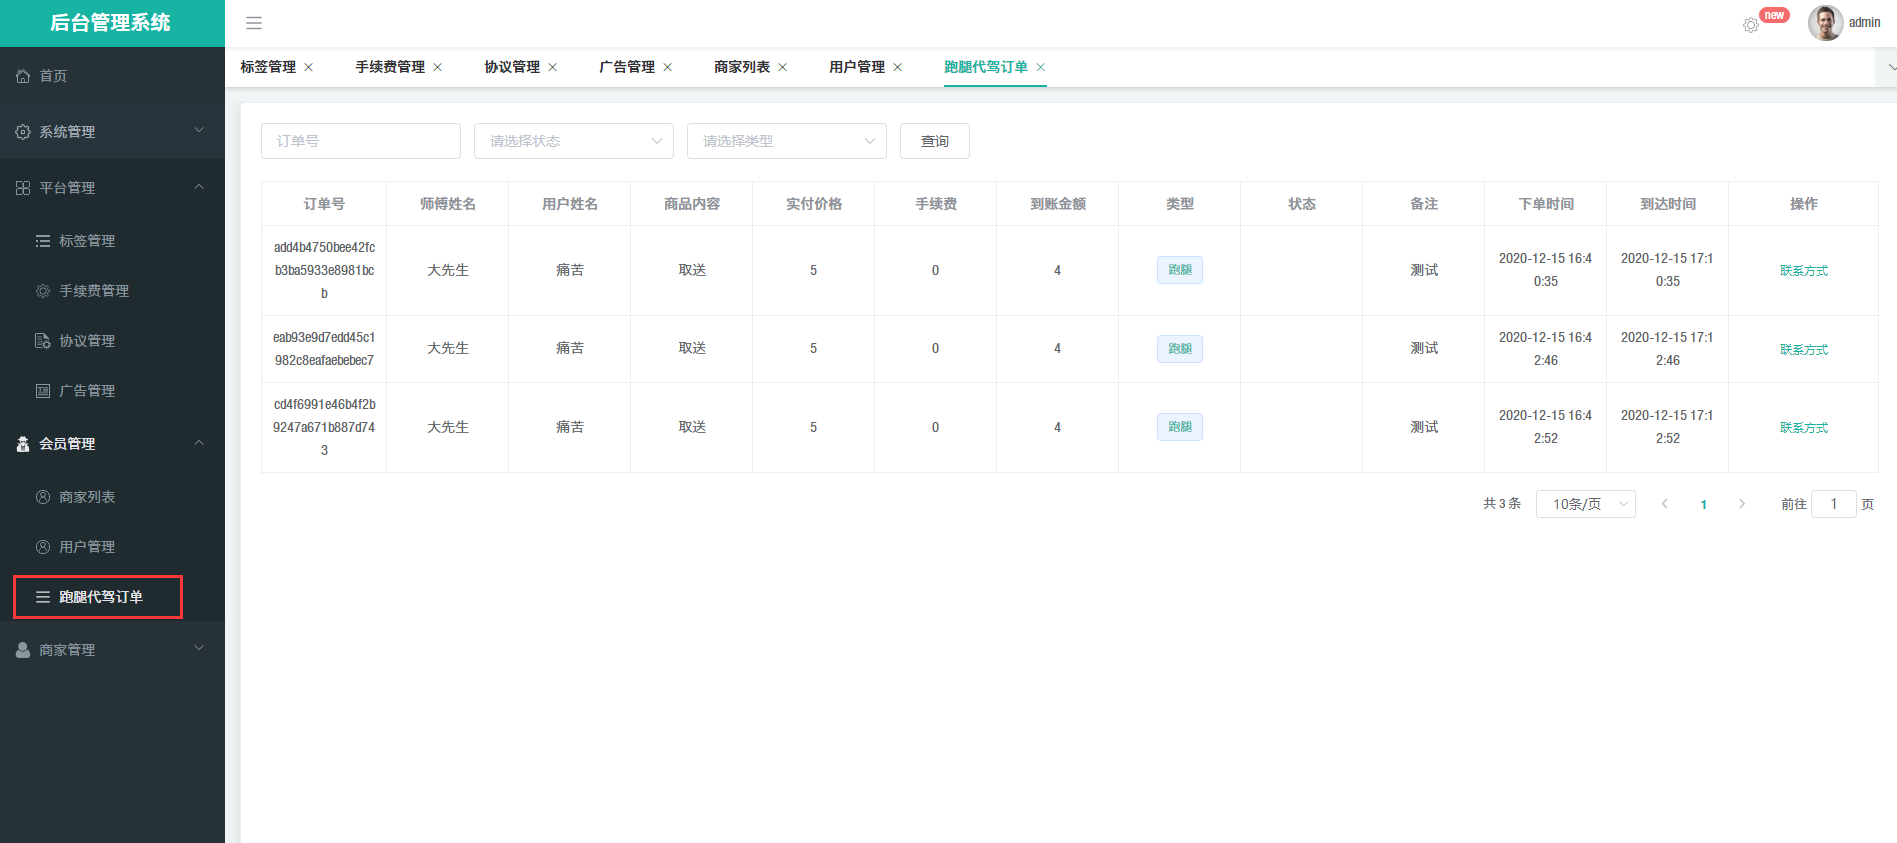Open the 请选择类型 type dropdown
Viewport: 1897px width, 843px height.
click(x=786, y=141)
